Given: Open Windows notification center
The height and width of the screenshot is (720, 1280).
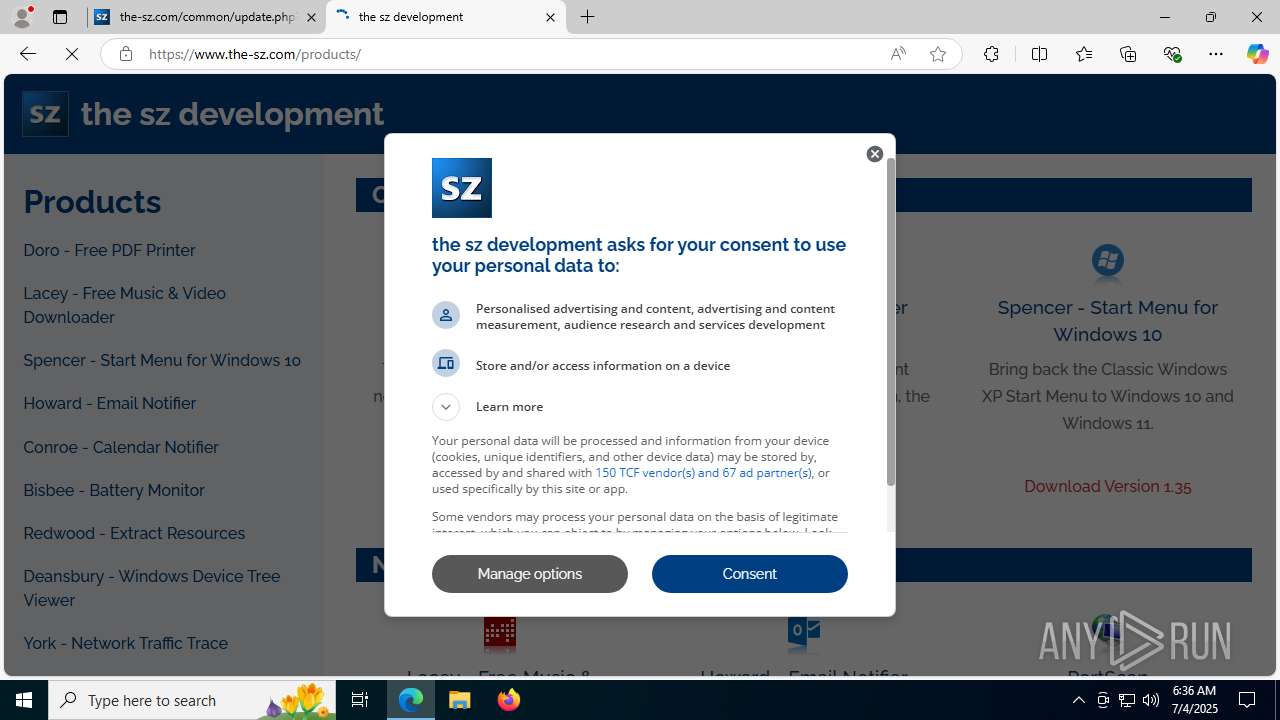Looking at the screenshot, I should tap(1248, 700).
